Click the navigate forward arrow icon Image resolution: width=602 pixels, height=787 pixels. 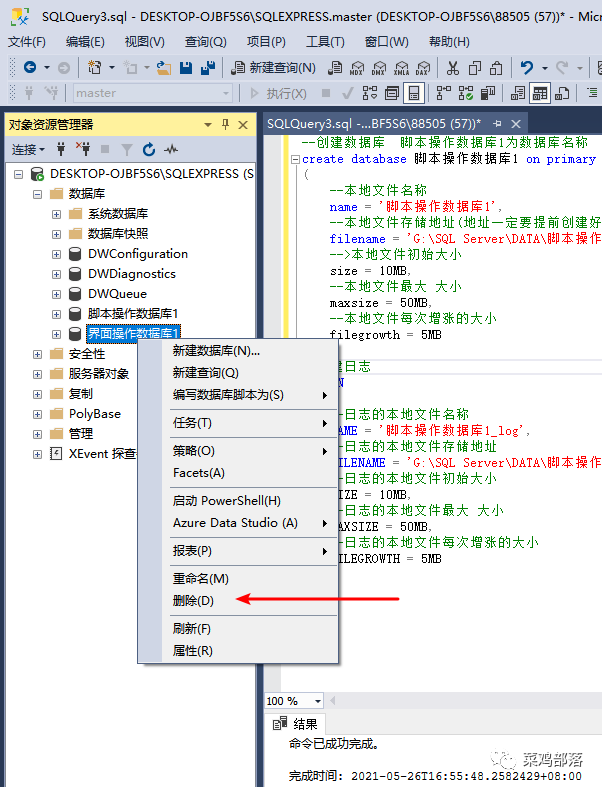coord(64,68)
